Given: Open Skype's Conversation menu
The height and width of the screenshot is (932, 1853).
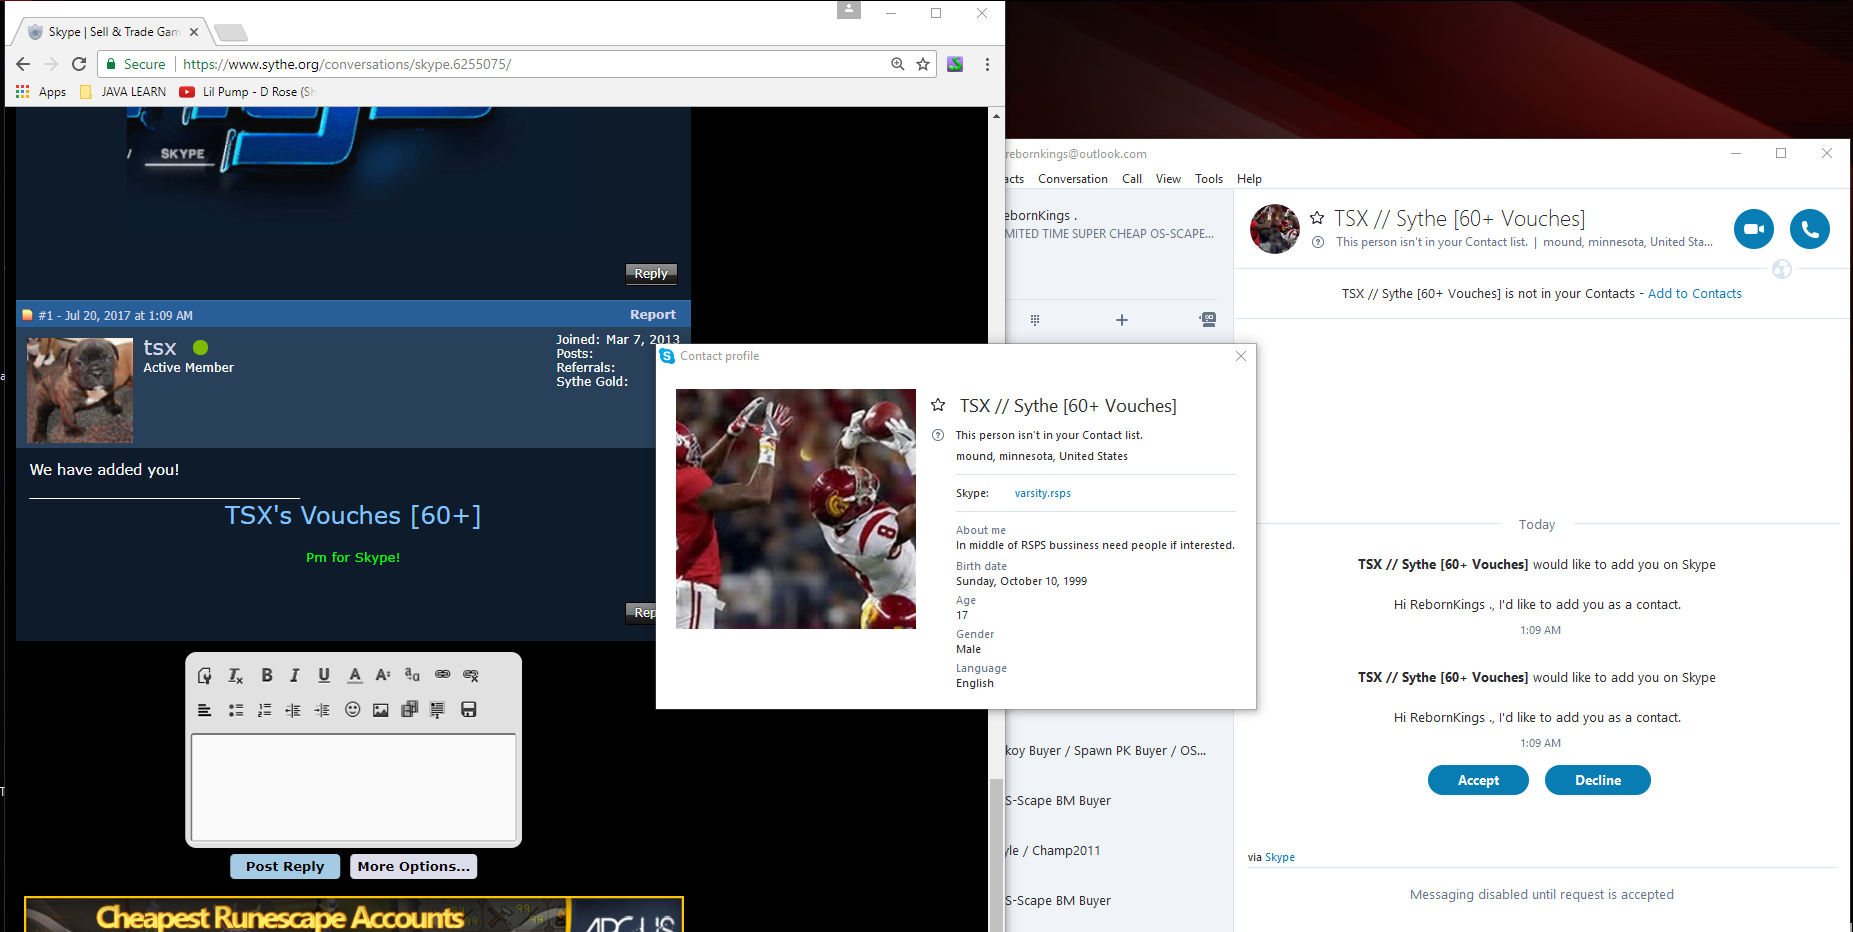Looking at the screenshot, I should point(1073,179).
